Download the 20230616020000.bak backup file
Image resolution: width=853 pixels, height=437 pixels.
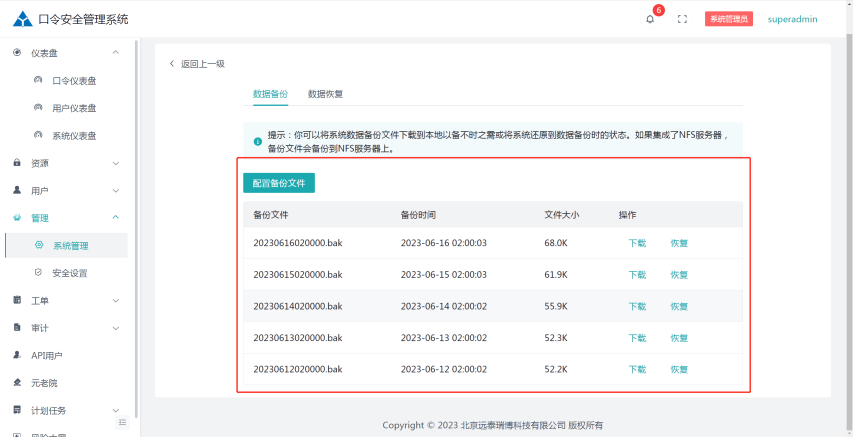636,243
